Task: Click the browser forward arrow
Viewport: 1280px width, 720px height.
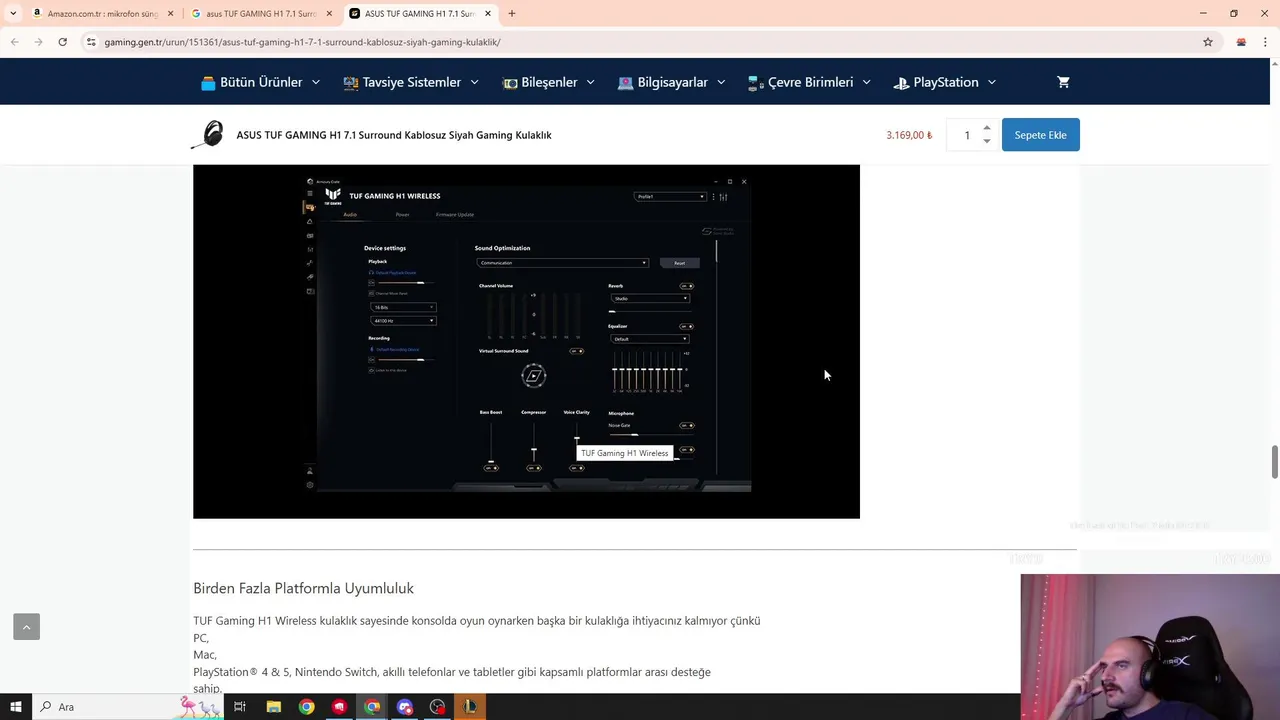Action: [38, 42]
